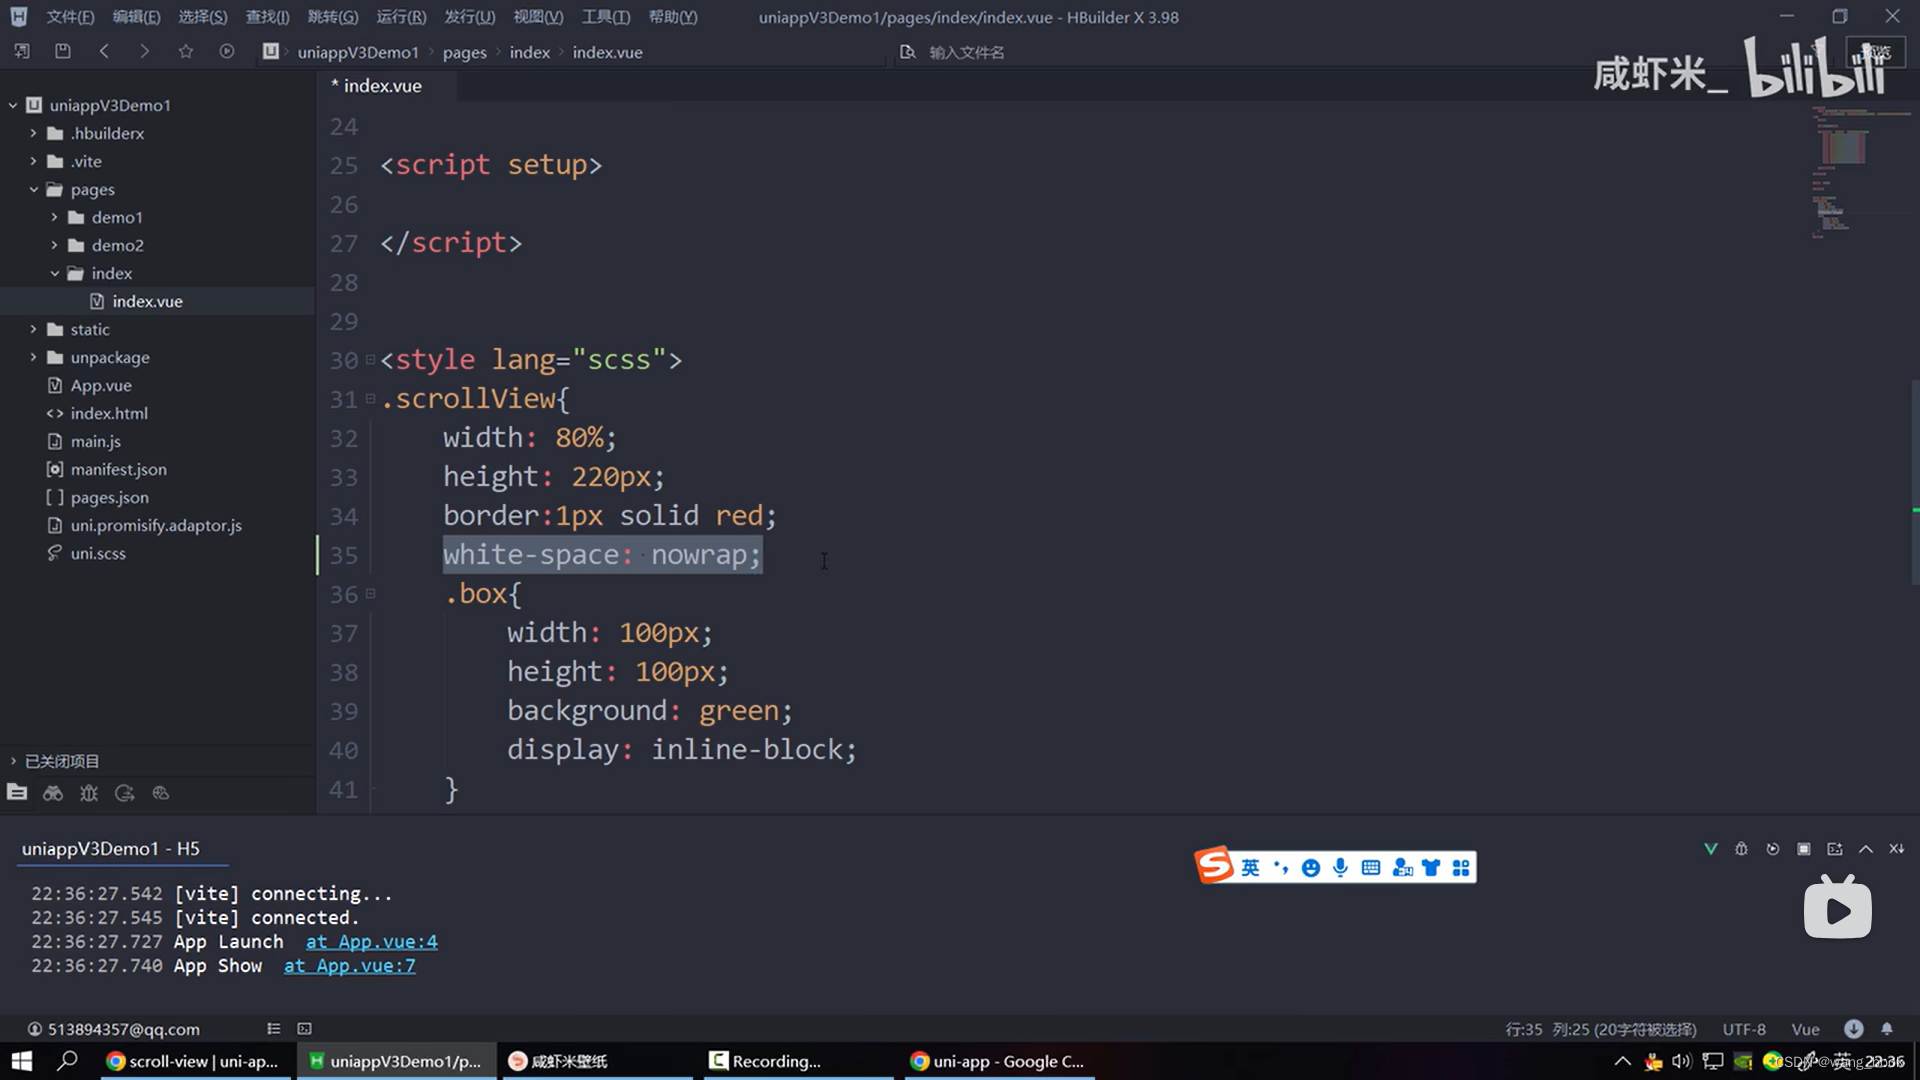Collapse the pages folder
Image resolution: width=1920 pixels, height=1080 pixels.
tap(33, 189)
